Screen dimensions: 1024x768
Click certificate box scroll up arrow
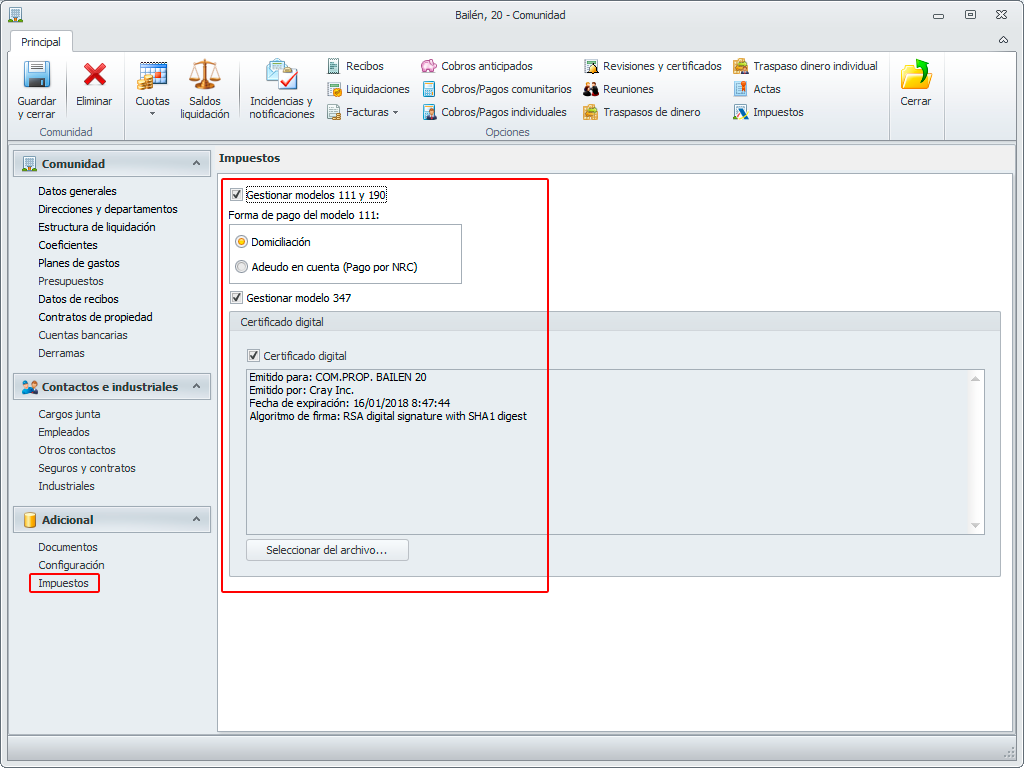975,379
